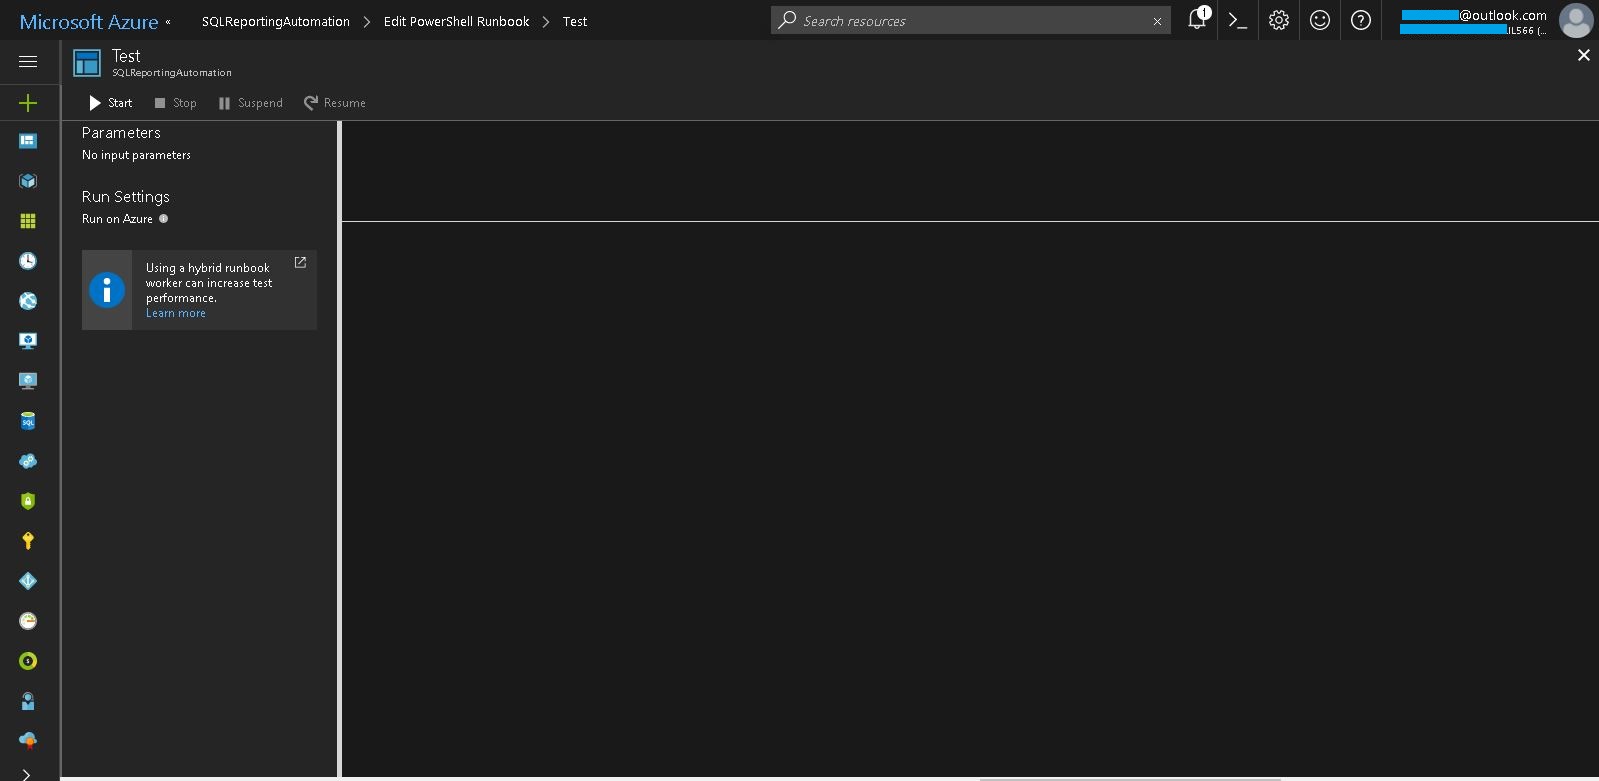Click the Test breadcrumb item
The height and width of the screenshot is (781, 1599).
click(575, 21)
